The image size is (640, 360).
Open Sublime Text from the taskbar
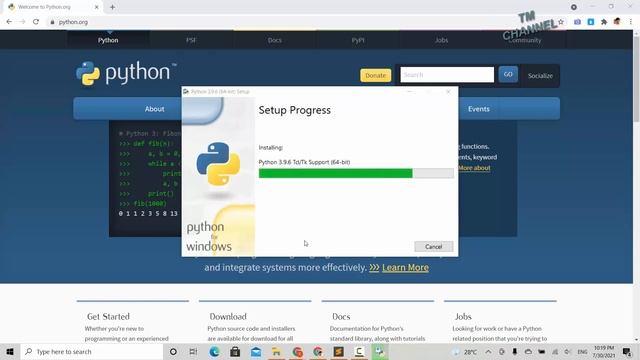(338, 351)
